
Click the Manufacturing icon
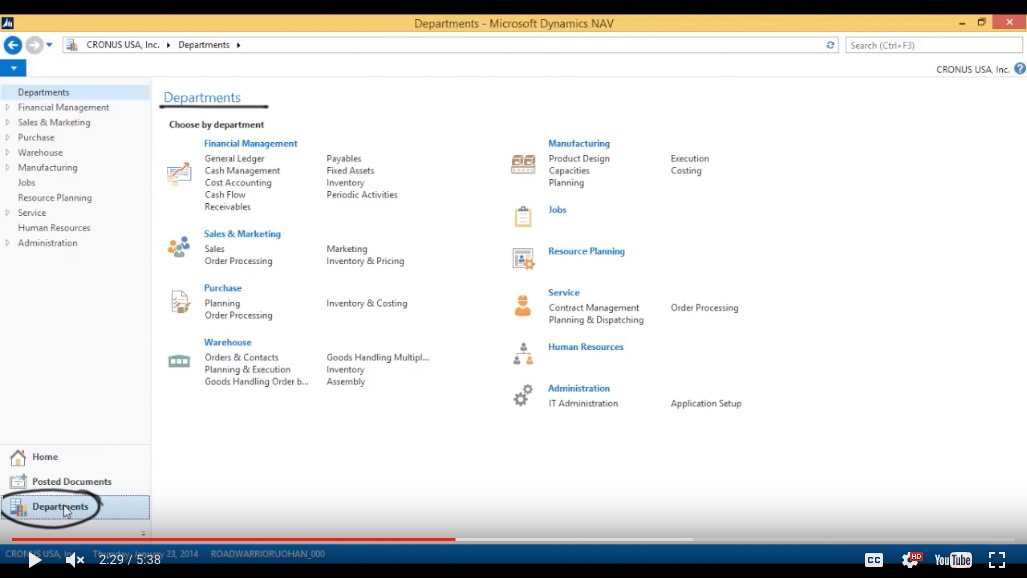[x=523, y=164]
